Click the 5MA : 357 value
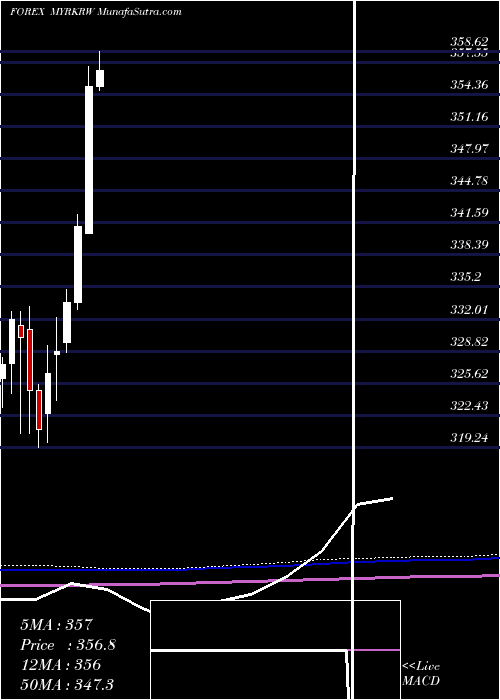The height and width of the screenshot is (700, 500). (56, 625)
